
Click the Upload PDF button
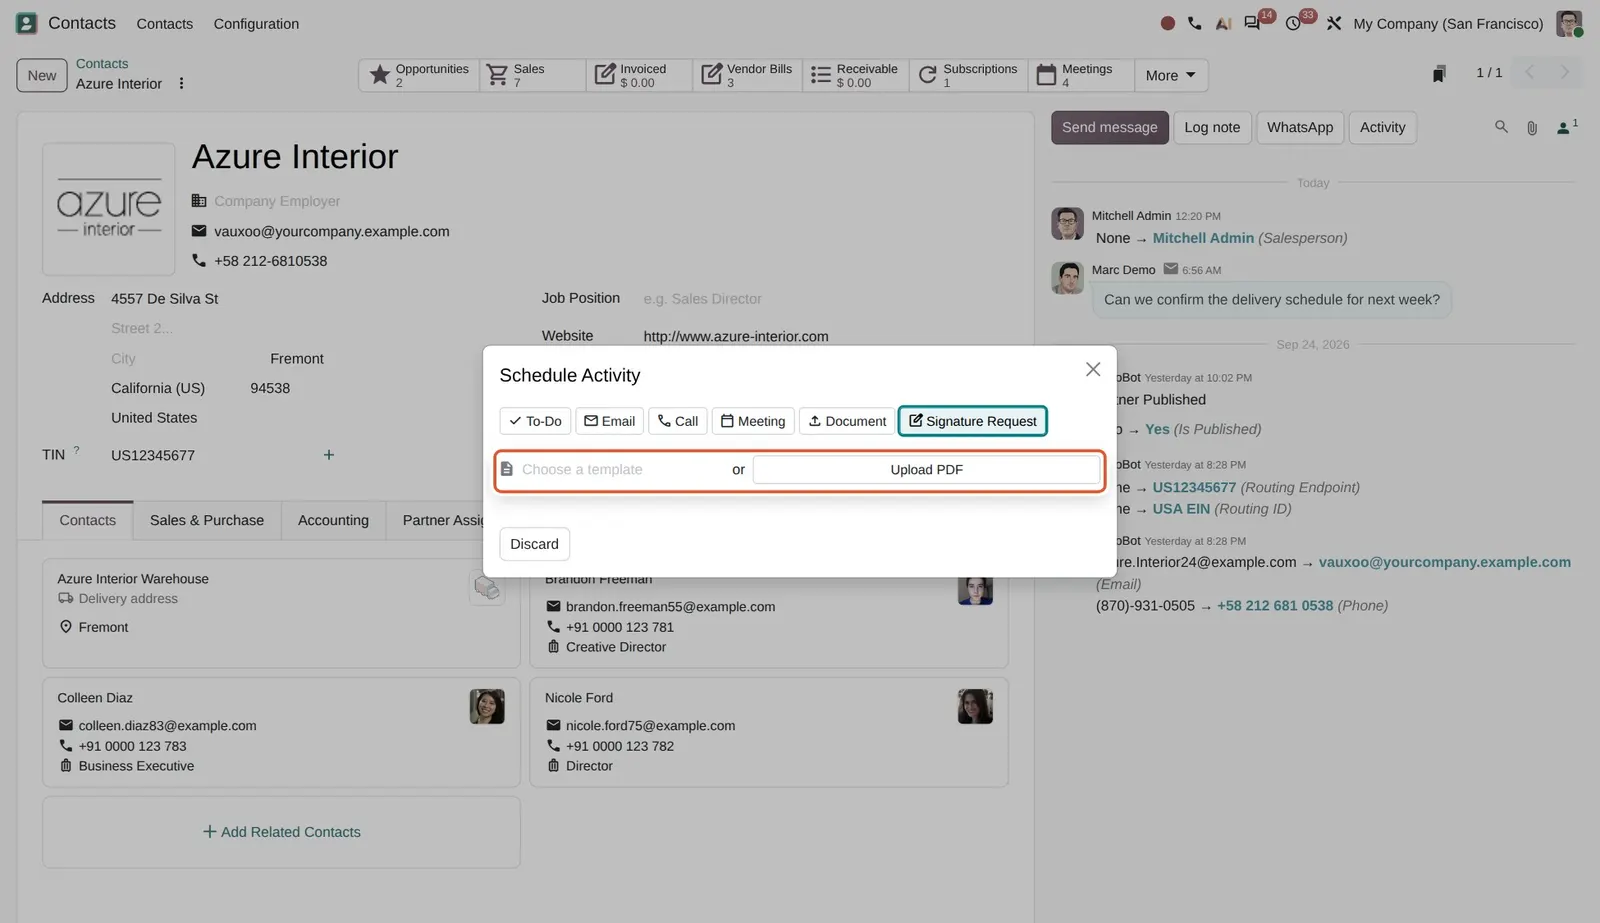(927, 470)
